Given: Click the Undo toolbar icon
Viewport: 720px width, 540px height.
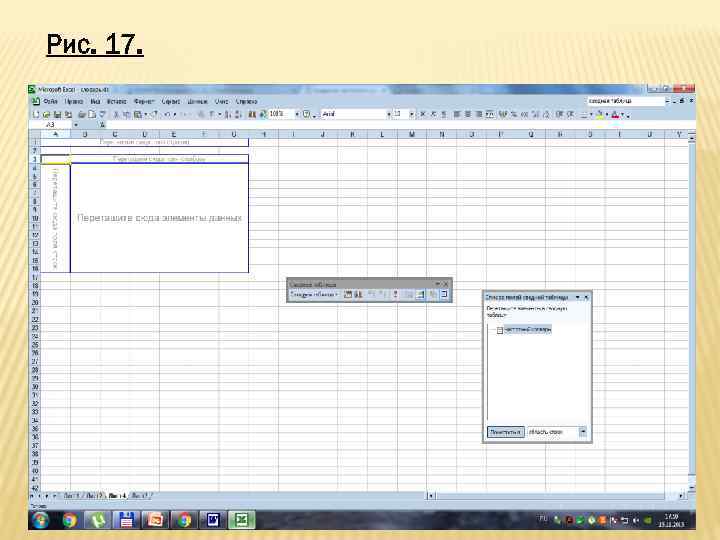Looking at the screenshot, I should click(x=168, y=114).
